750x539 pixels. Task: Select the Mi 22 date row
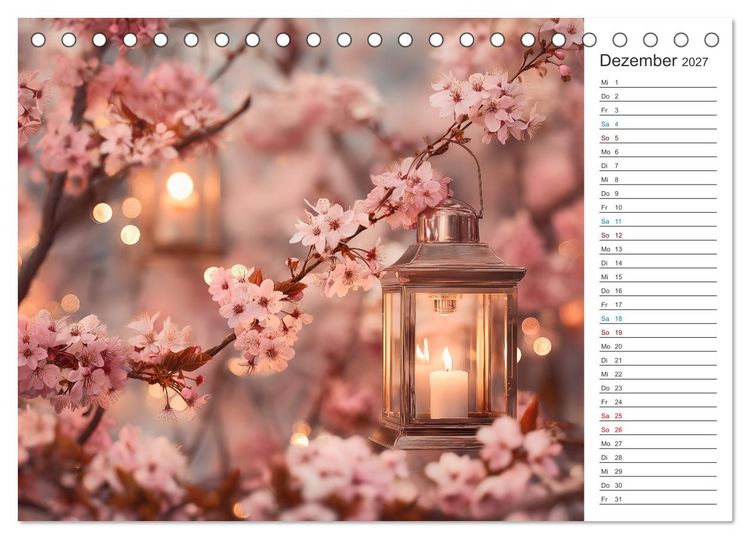pyautogui.click(x=658, y=374)
